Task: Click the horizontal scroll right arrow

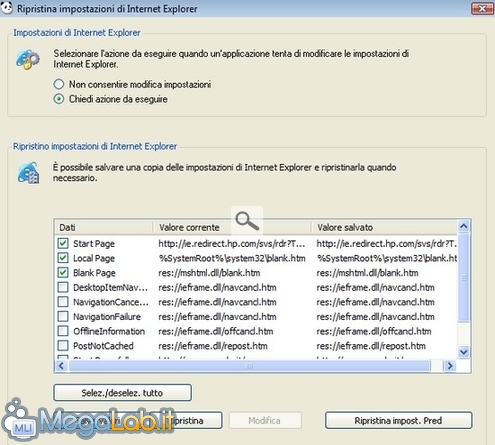Action: [x=450, y=366]
